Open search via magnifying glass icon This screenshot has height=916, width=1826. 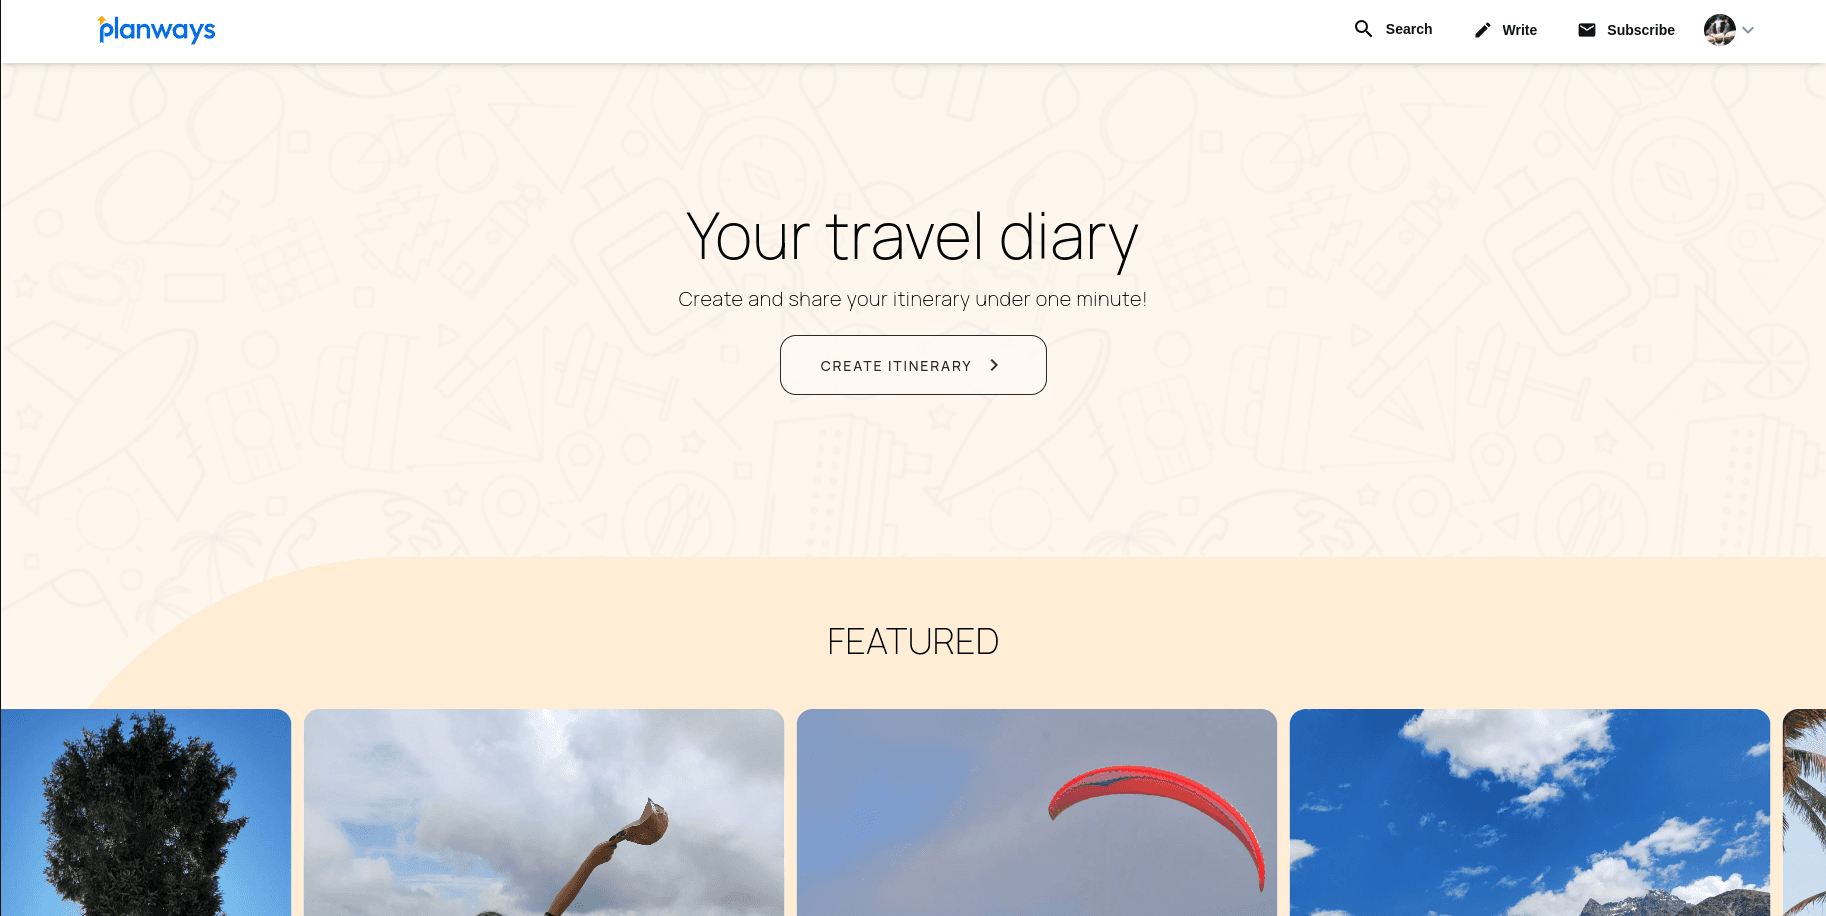click(x=1363, y=29)
